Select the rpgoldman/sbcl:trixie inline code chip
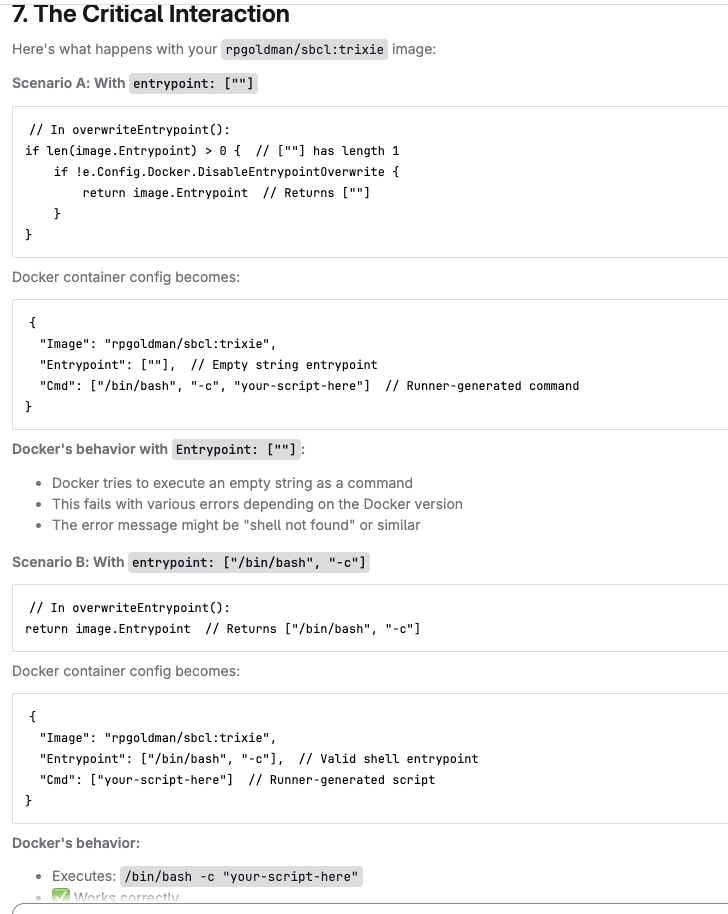The width and height of the screenshot is (728, 914). pyautogui.click(x=304, y=49)
